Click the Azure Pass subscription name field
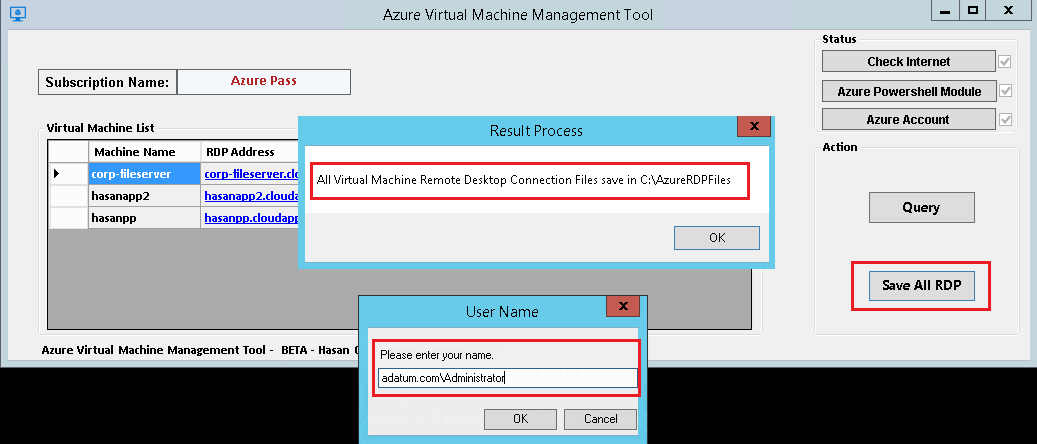Viewport: 1037px width, 444px height. pyautogui.click(x=264, y=81)
